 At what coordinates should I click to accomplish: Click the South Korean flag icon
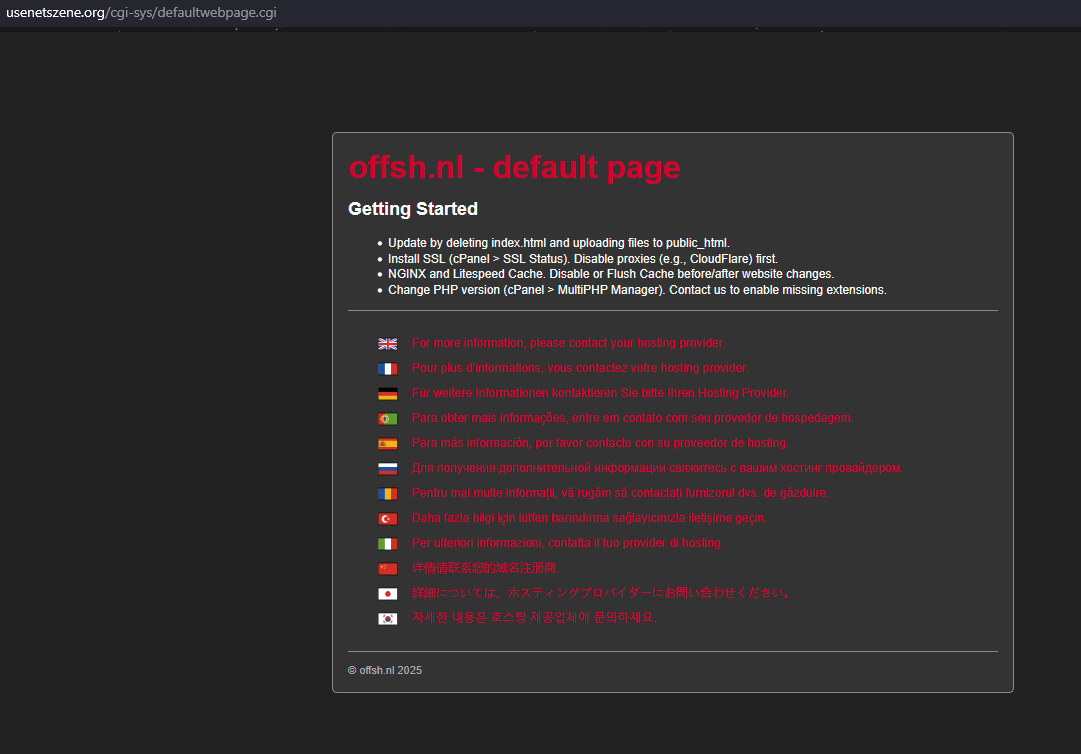pyautogui.click(x=388, y=619)
